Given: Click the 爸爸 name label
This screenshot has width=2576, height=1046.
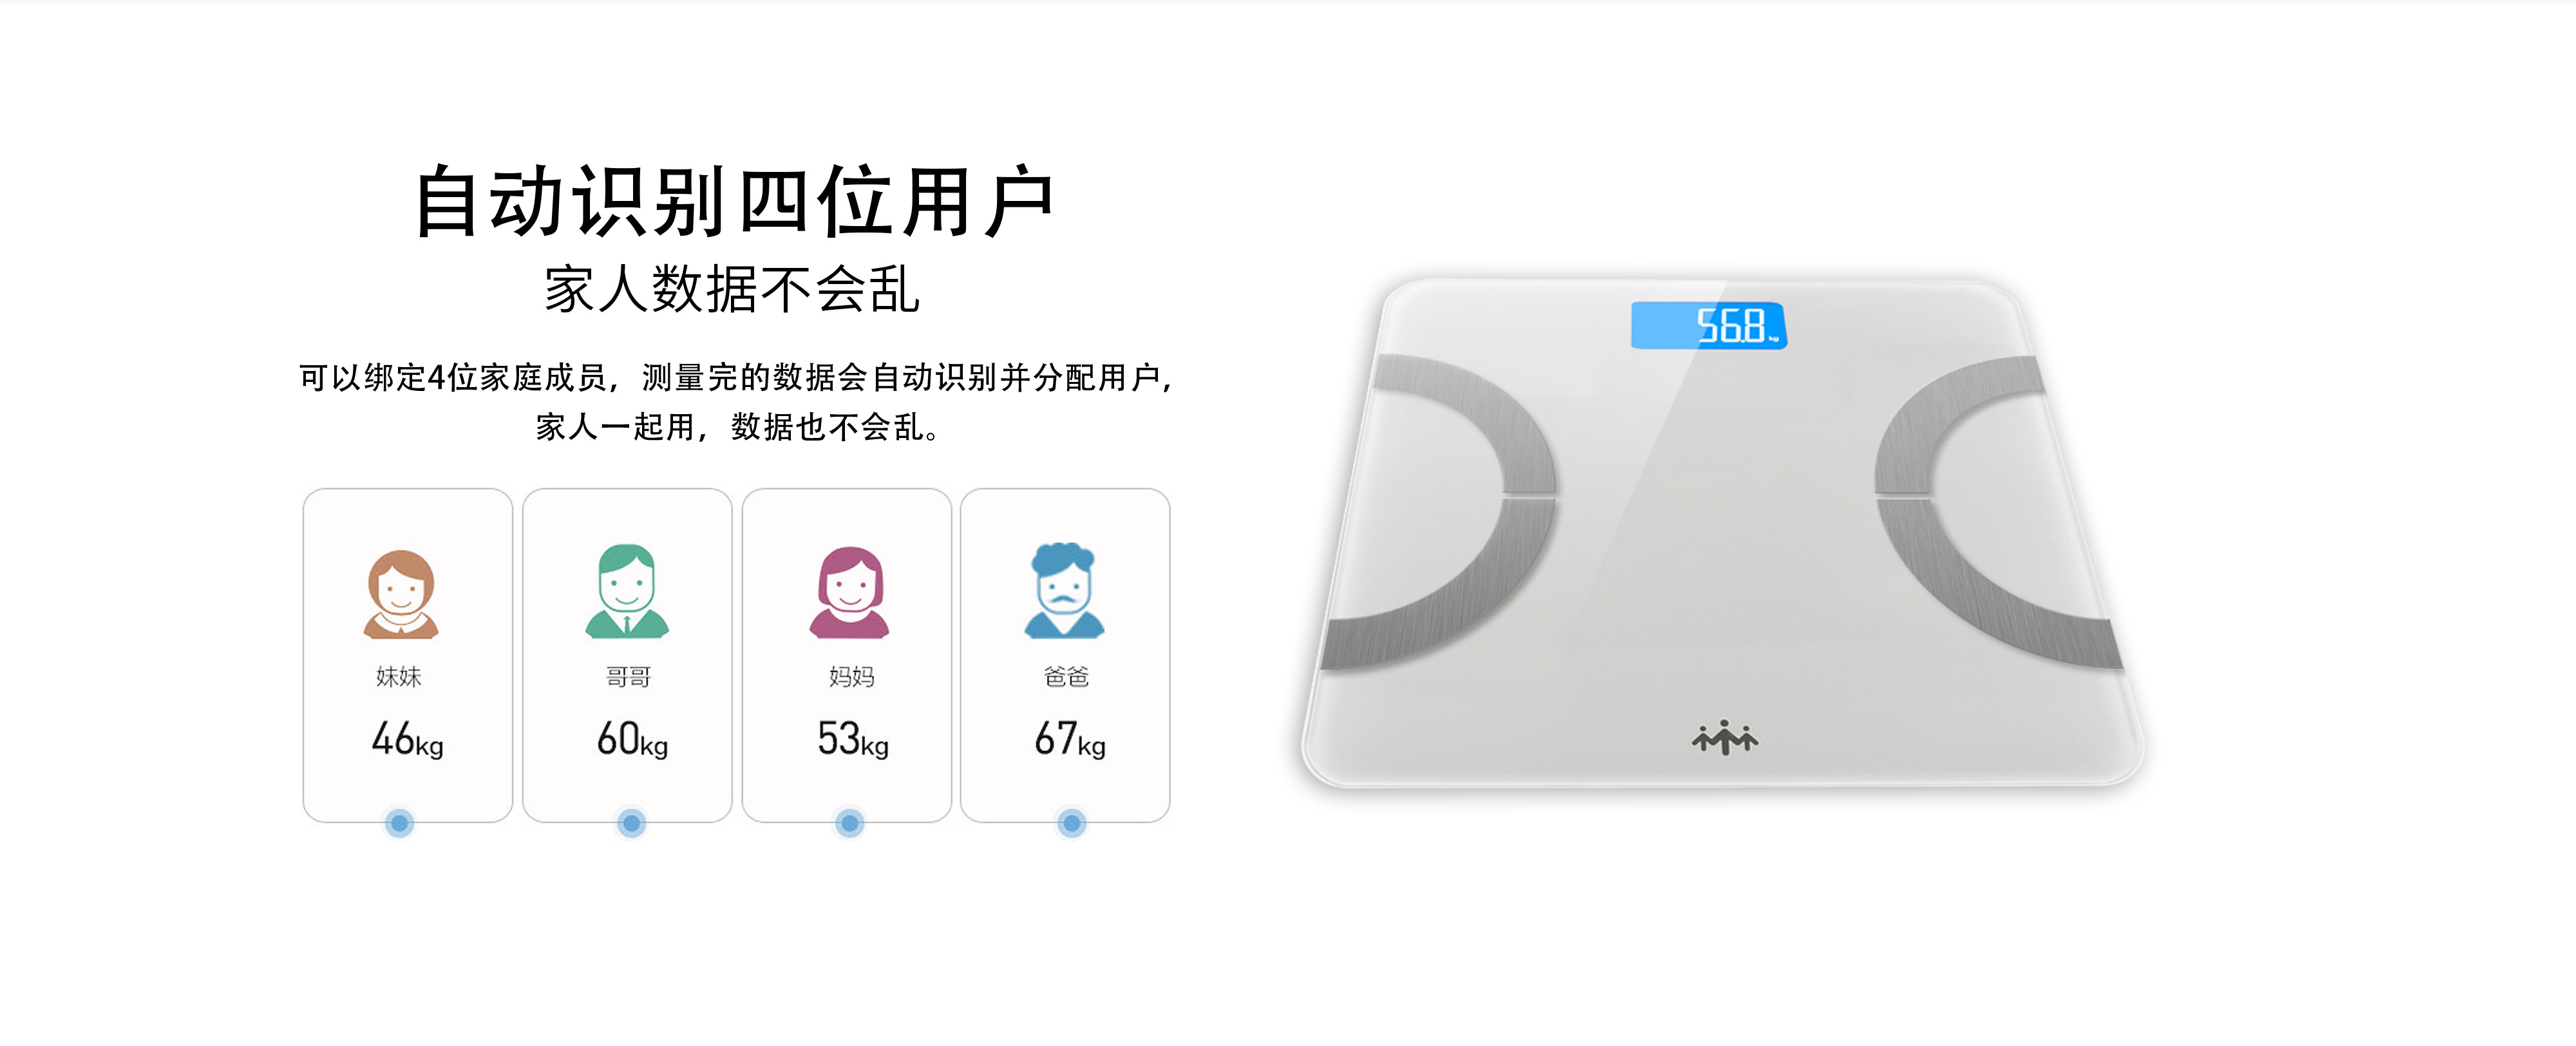Looking at the screenshot, I should 1066,677.
